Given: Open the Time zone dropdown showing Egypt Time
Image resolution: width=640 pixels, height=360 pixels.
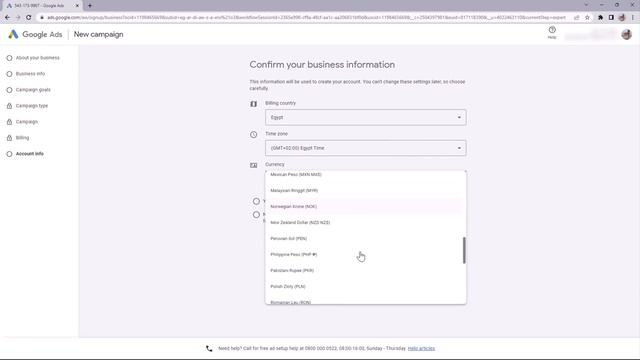Looking at the screenshot, I should pyautogui.click(x=365, y=148).
